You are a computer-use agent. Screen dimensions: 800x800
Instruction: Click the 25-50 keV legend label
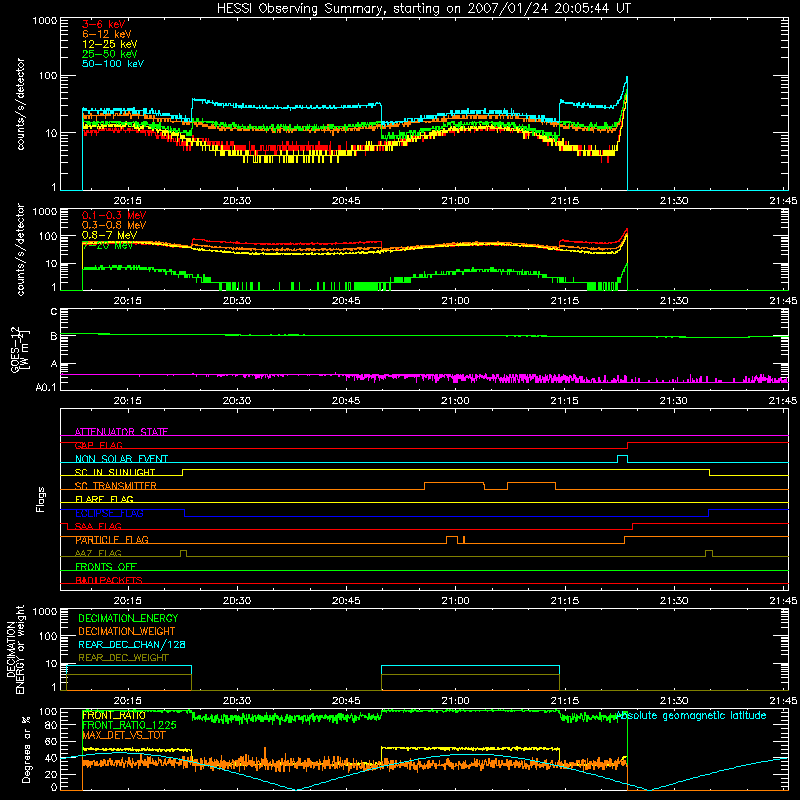(110, 54)
